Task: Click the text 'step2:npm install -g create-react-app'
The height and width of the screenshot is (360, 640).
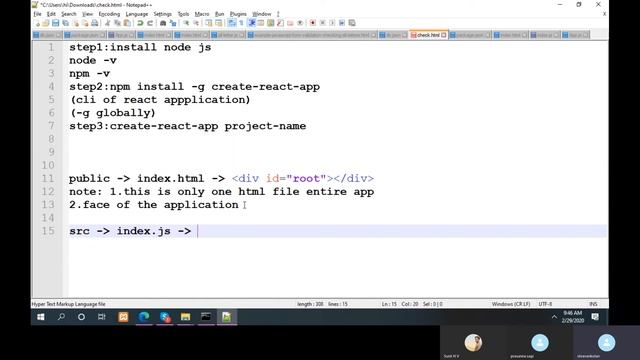Action: [194, 87]
